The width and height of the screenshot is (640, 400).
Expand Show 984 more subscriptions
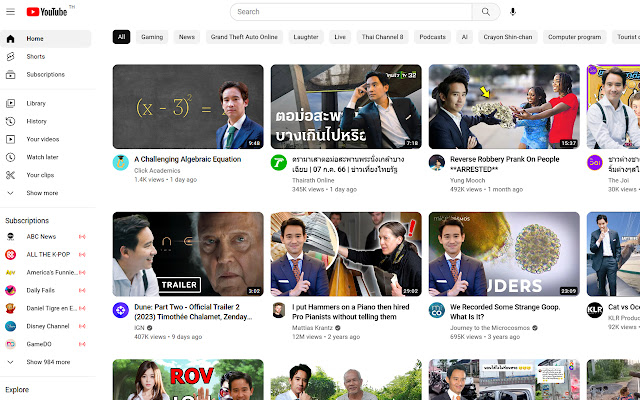pyautogui.click(x=48, y=362)
